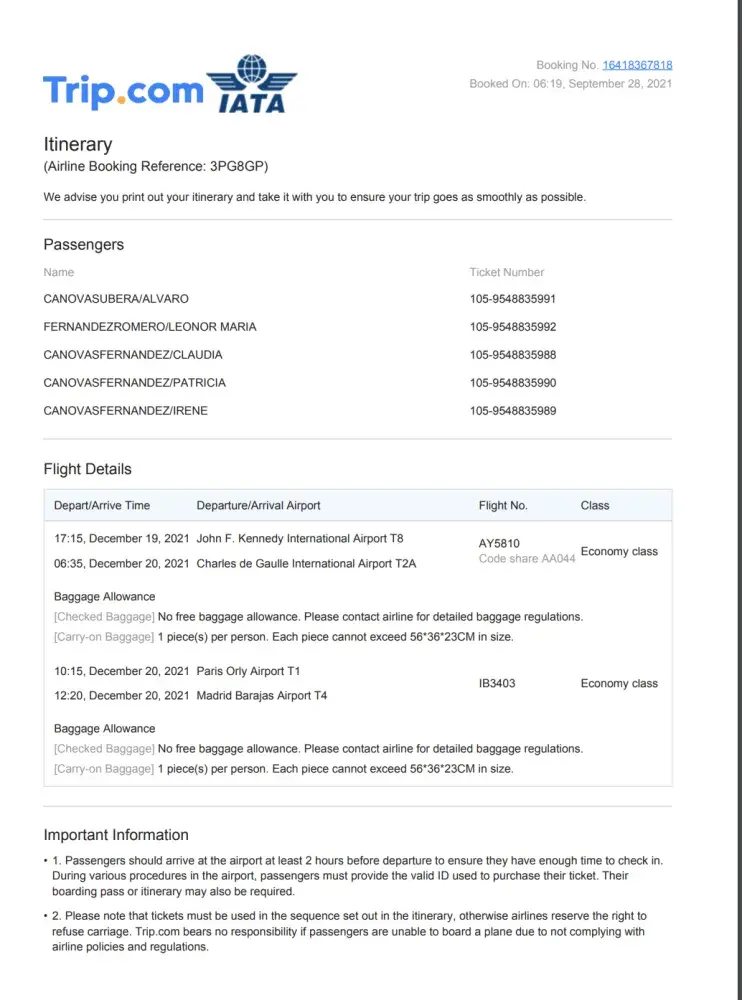Click the Important Information heading
This screenshot has height=1000, width=742.
click(116, 835)
